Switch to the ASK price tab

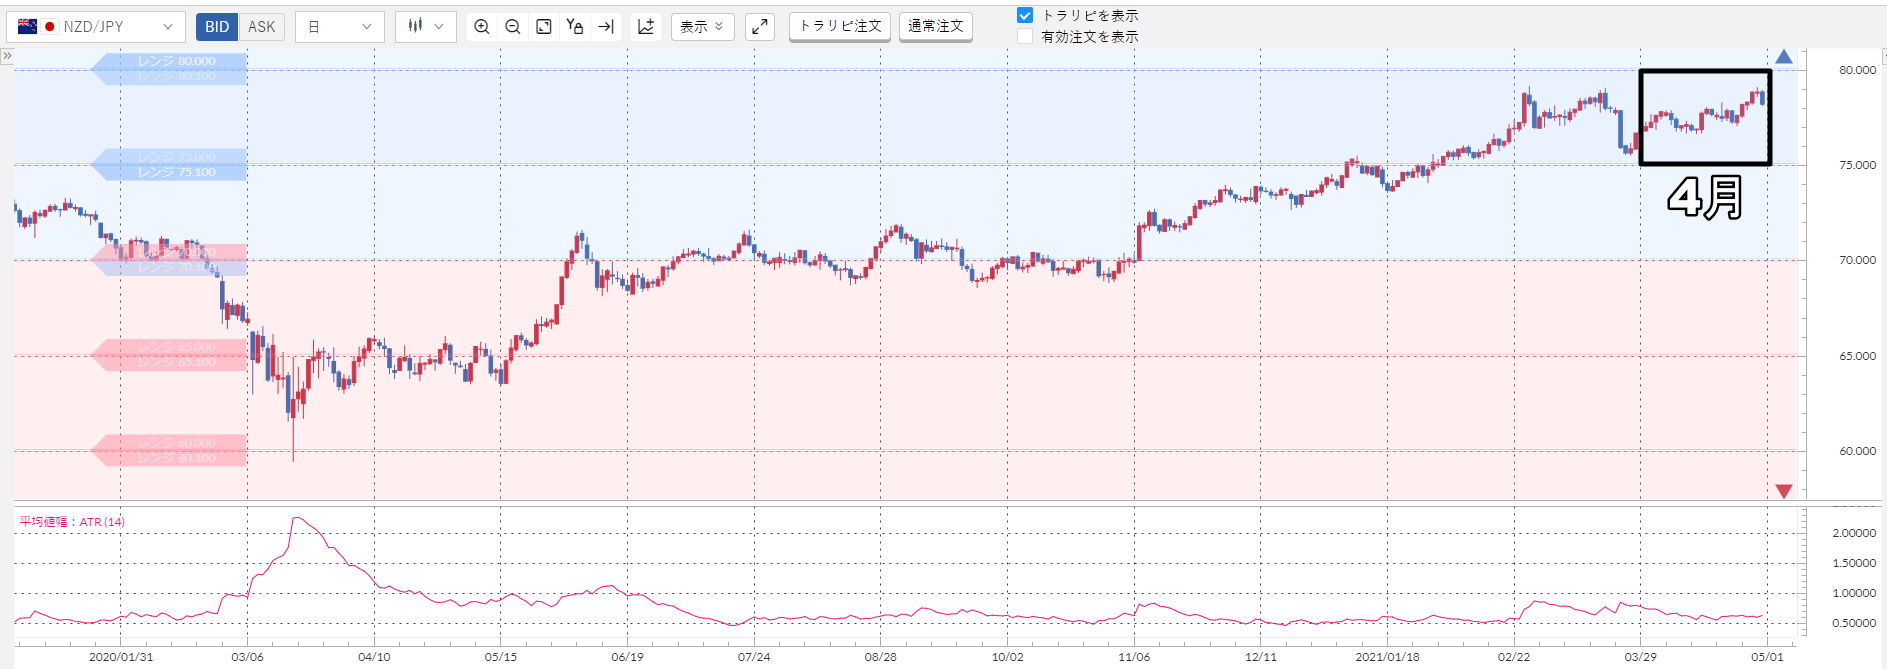[261, 27]
